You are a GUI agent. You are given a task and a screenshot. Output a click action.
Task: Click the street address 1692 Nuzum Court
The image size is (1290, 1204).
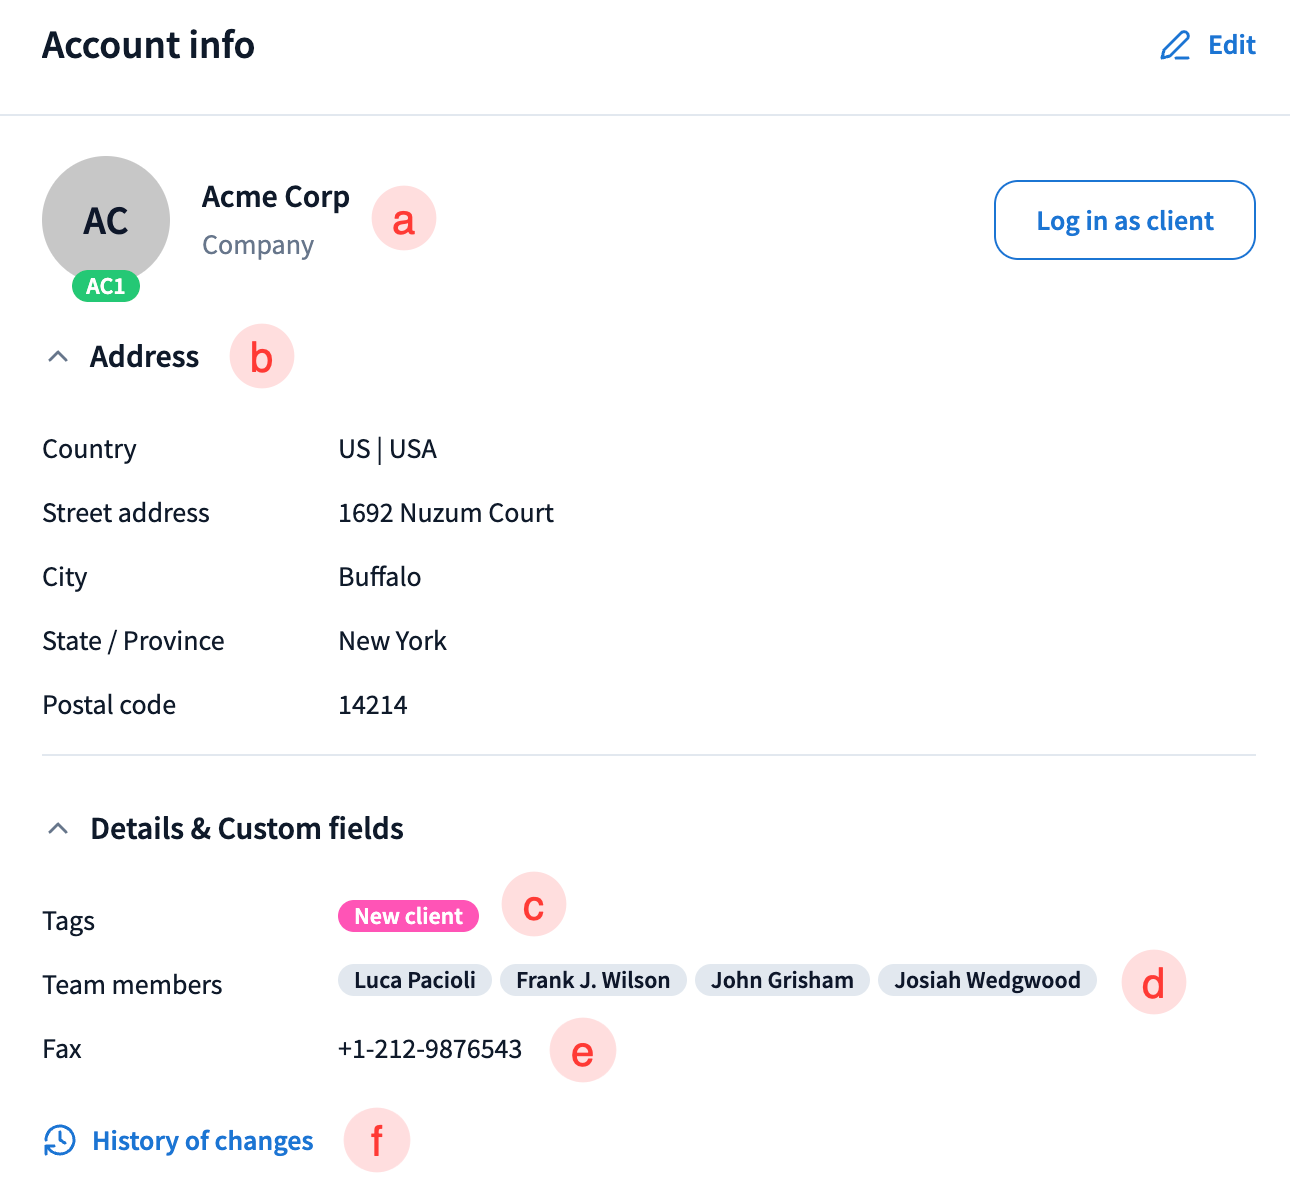click(x=446, y=513)
